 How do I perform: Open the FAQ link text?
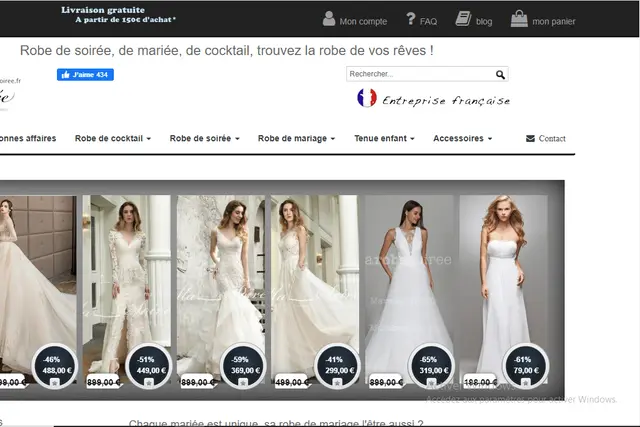[428, 22]
